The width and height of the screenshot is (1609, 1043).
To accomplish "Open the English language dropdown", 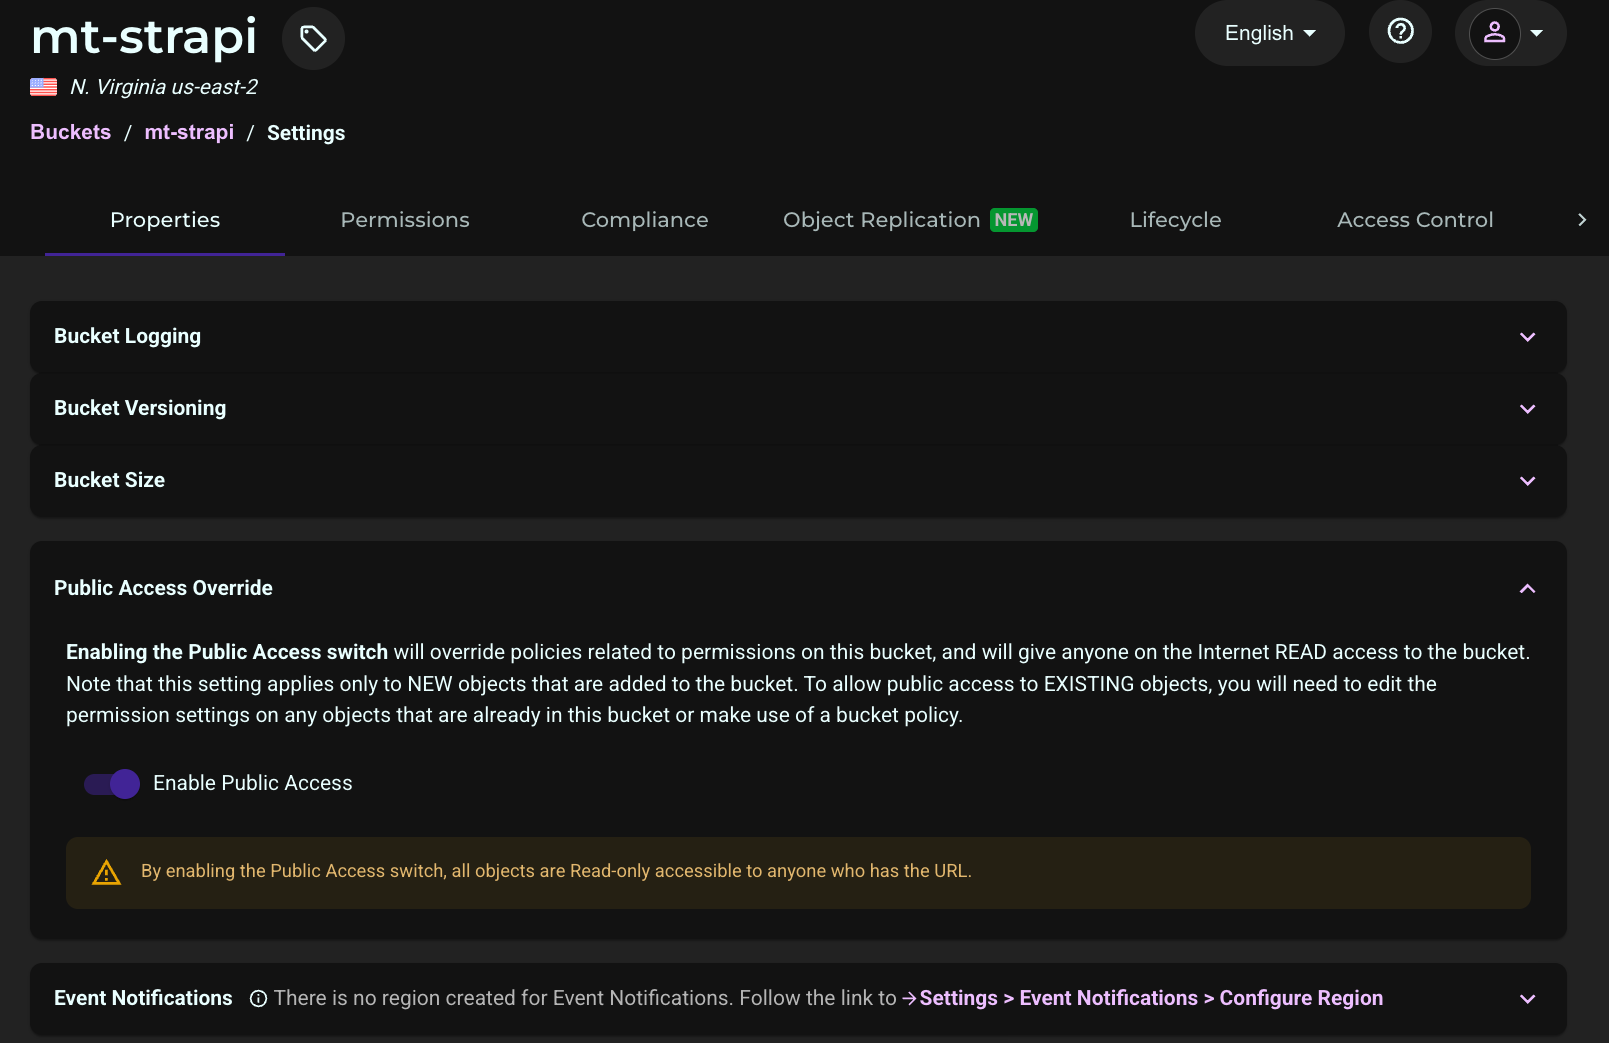I will [1269, 33].
